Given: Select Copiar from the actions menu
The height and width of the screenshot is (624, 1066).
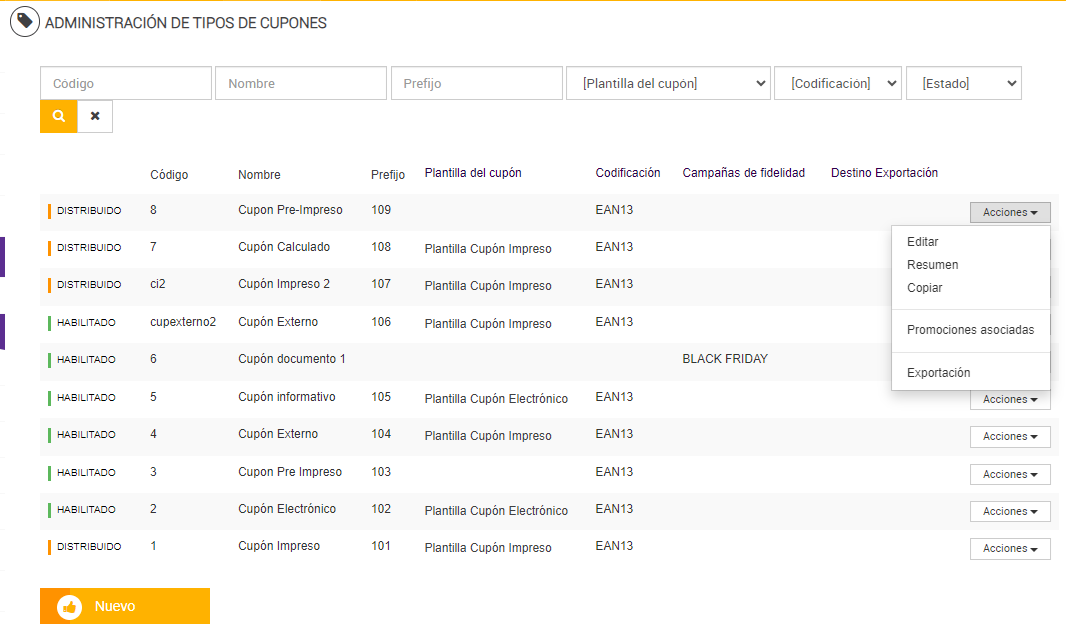Looking at the screenshot, I should click(925, 288).
